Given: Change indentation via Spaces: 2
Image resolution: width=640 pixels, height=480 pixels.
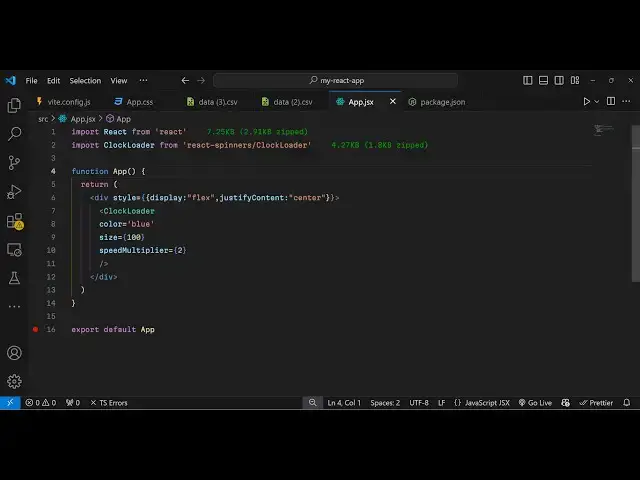Looking at the screenshot, I should pos(385,403).
